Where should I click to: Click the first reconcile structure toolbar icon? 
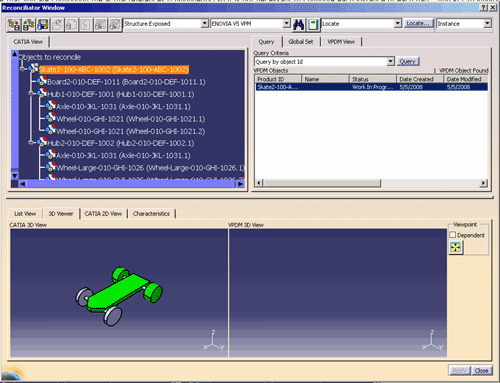[14, 24]
